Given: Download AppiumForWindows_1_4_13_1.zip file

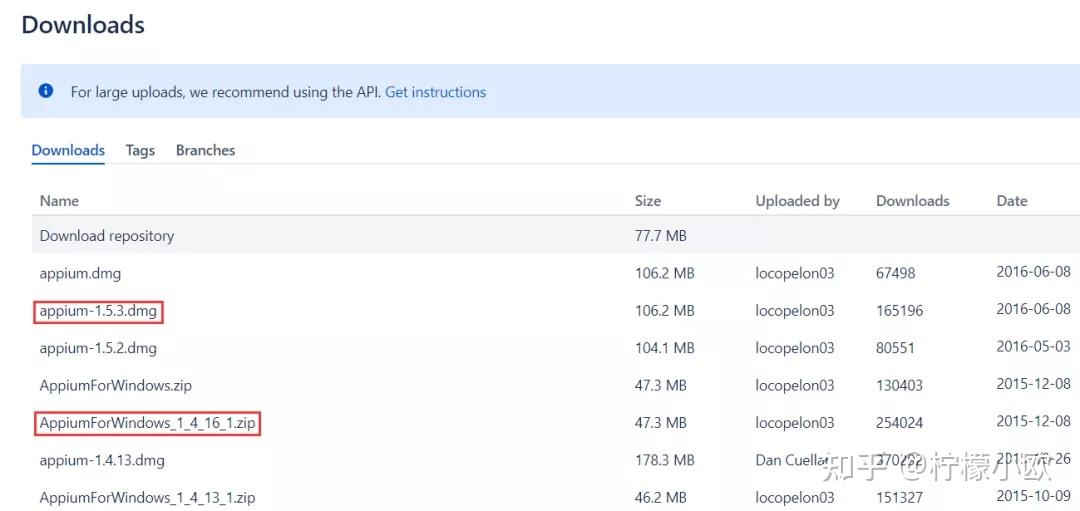Looking at the screenshot, I should coord(147,497).
